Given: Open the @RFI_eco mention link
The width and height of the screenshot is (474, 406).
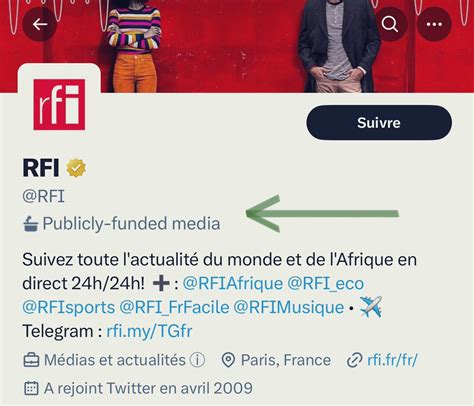Looking at the screenshot, I should pyautogui.click(x=325, y=284).
